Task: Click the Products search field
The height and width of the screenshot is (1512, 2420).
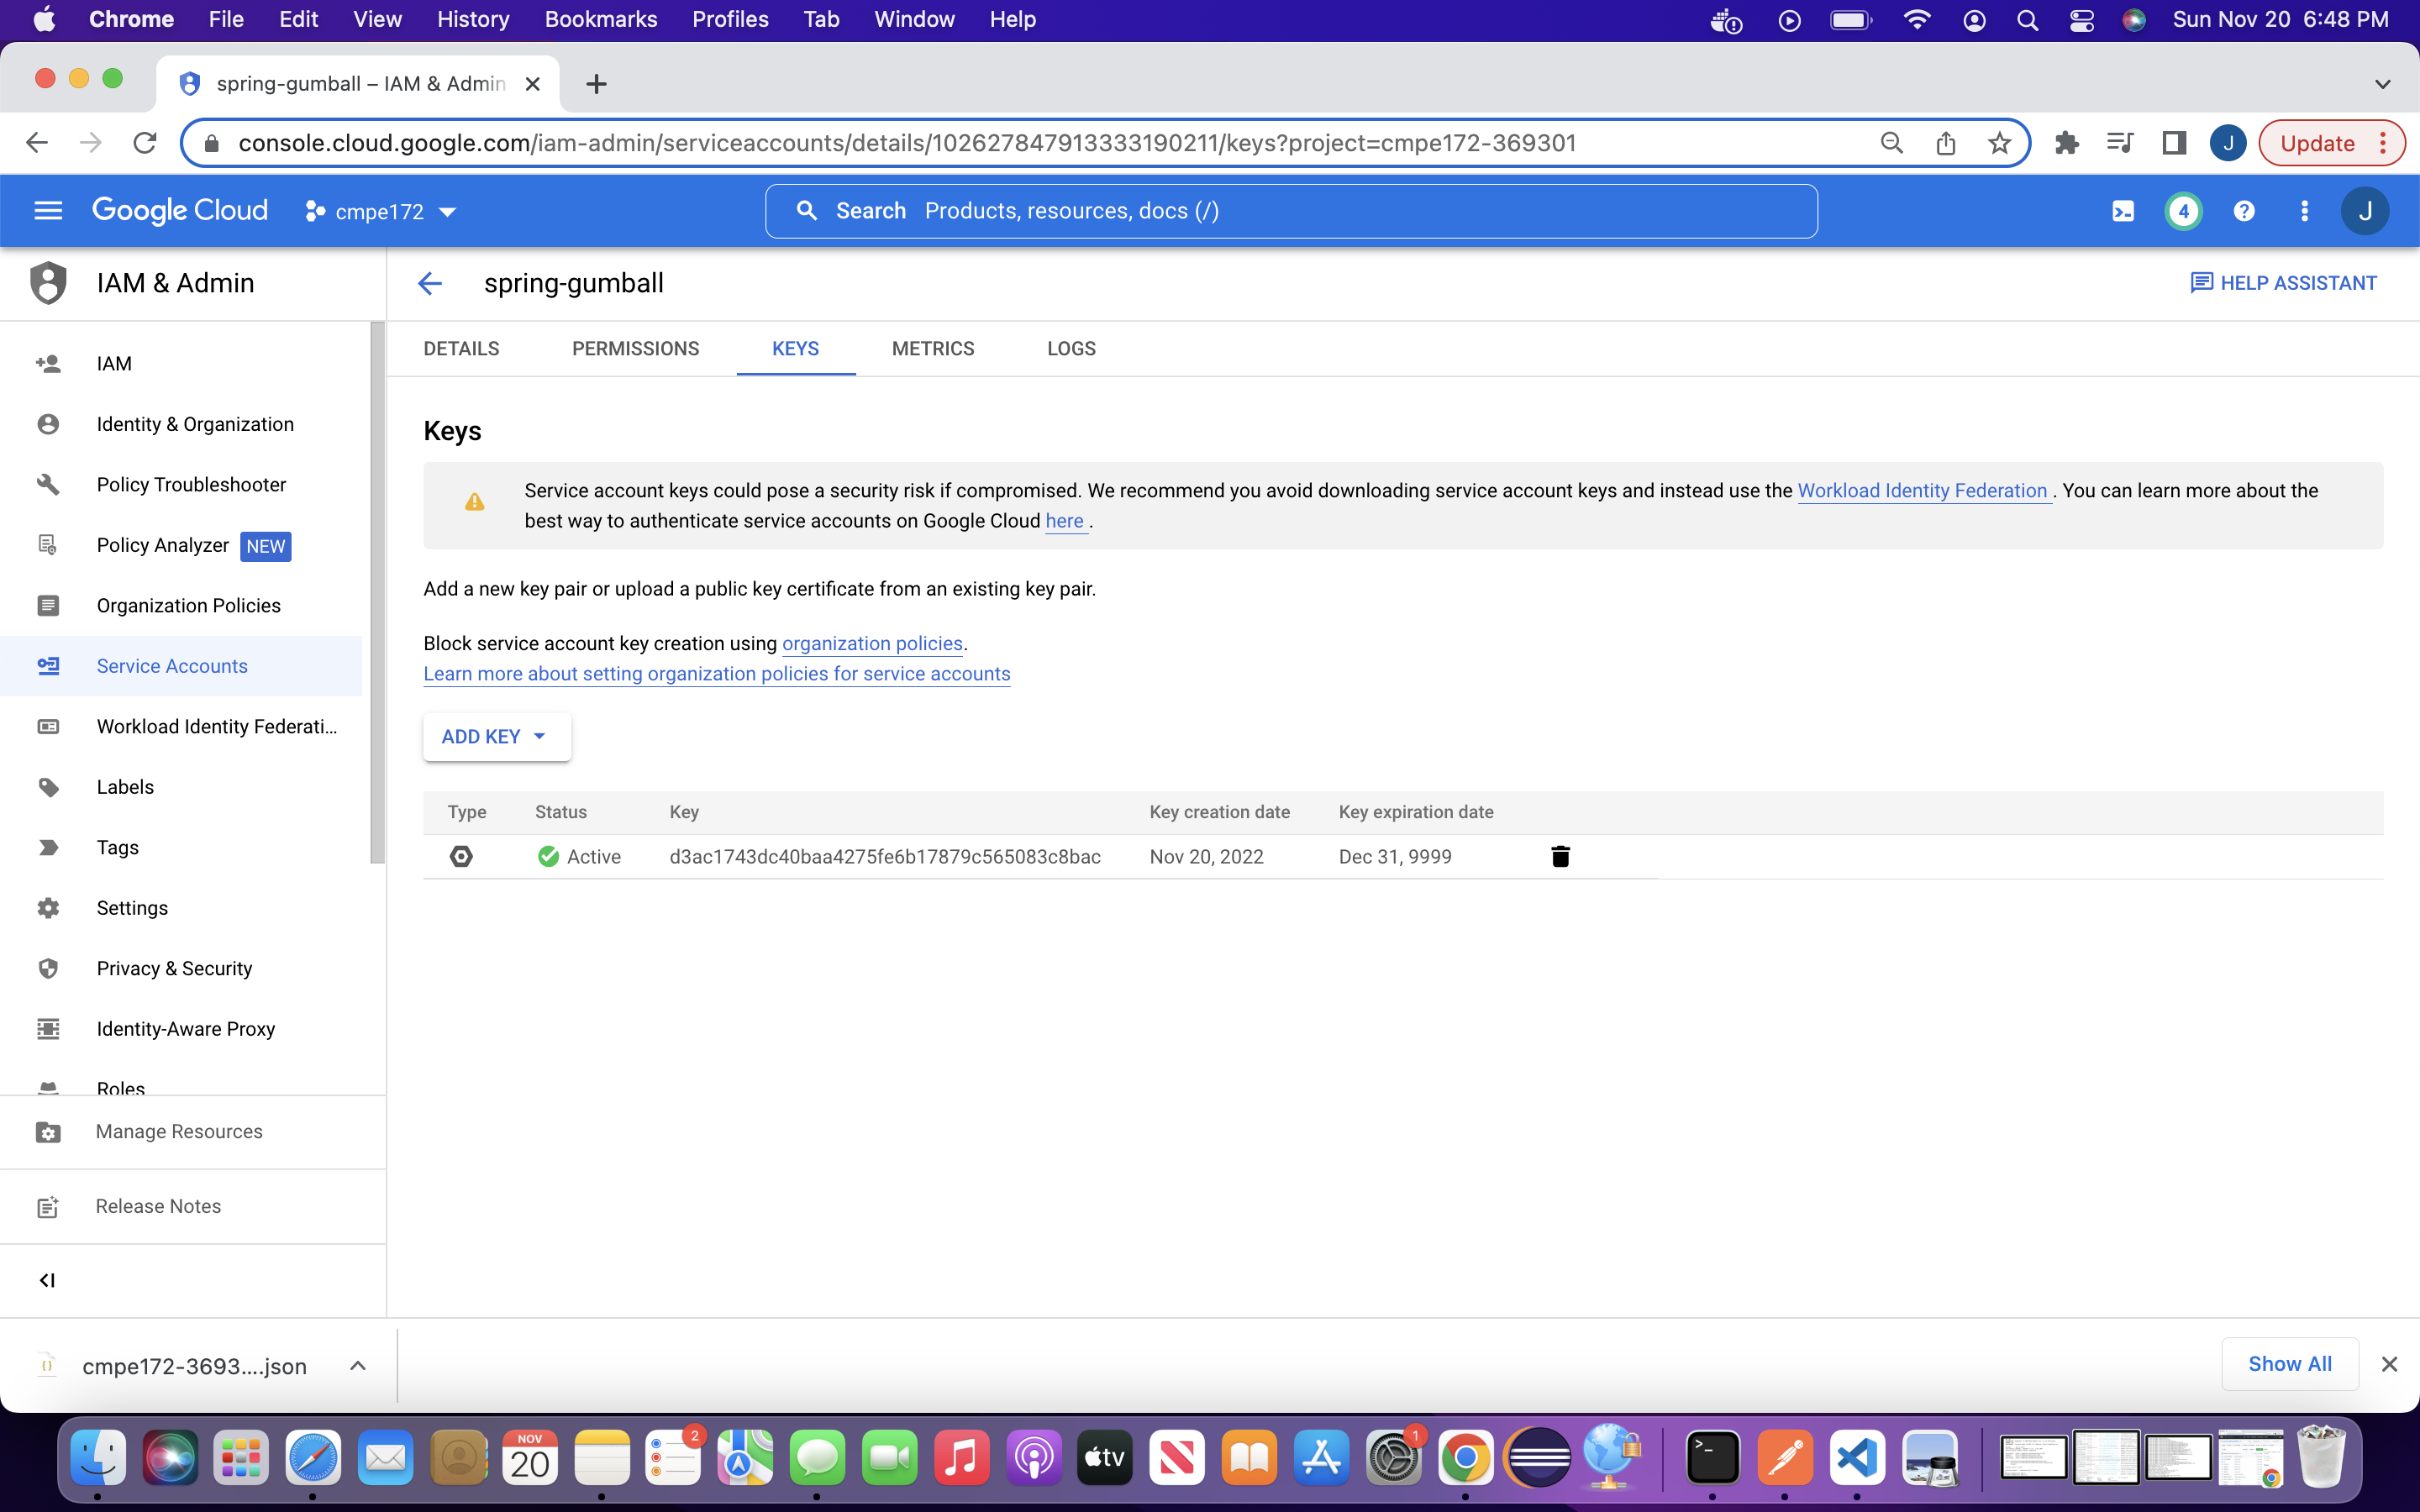Action: [1290, 211]
